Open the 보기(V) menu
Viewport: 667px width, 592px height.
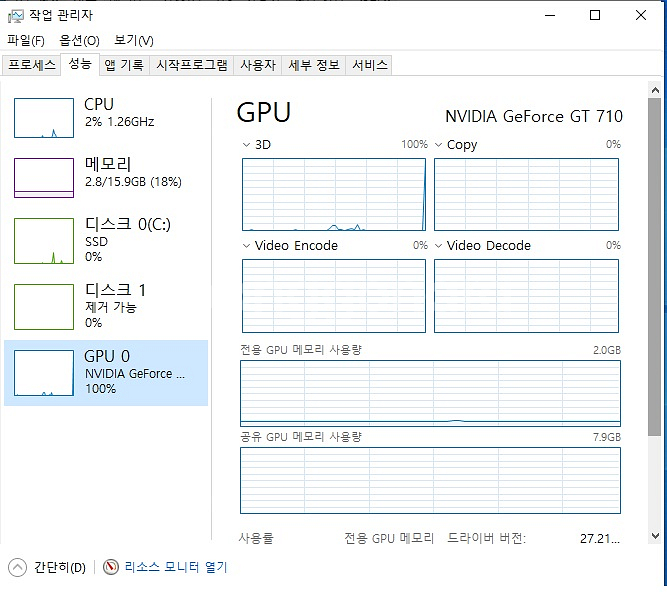134,40
